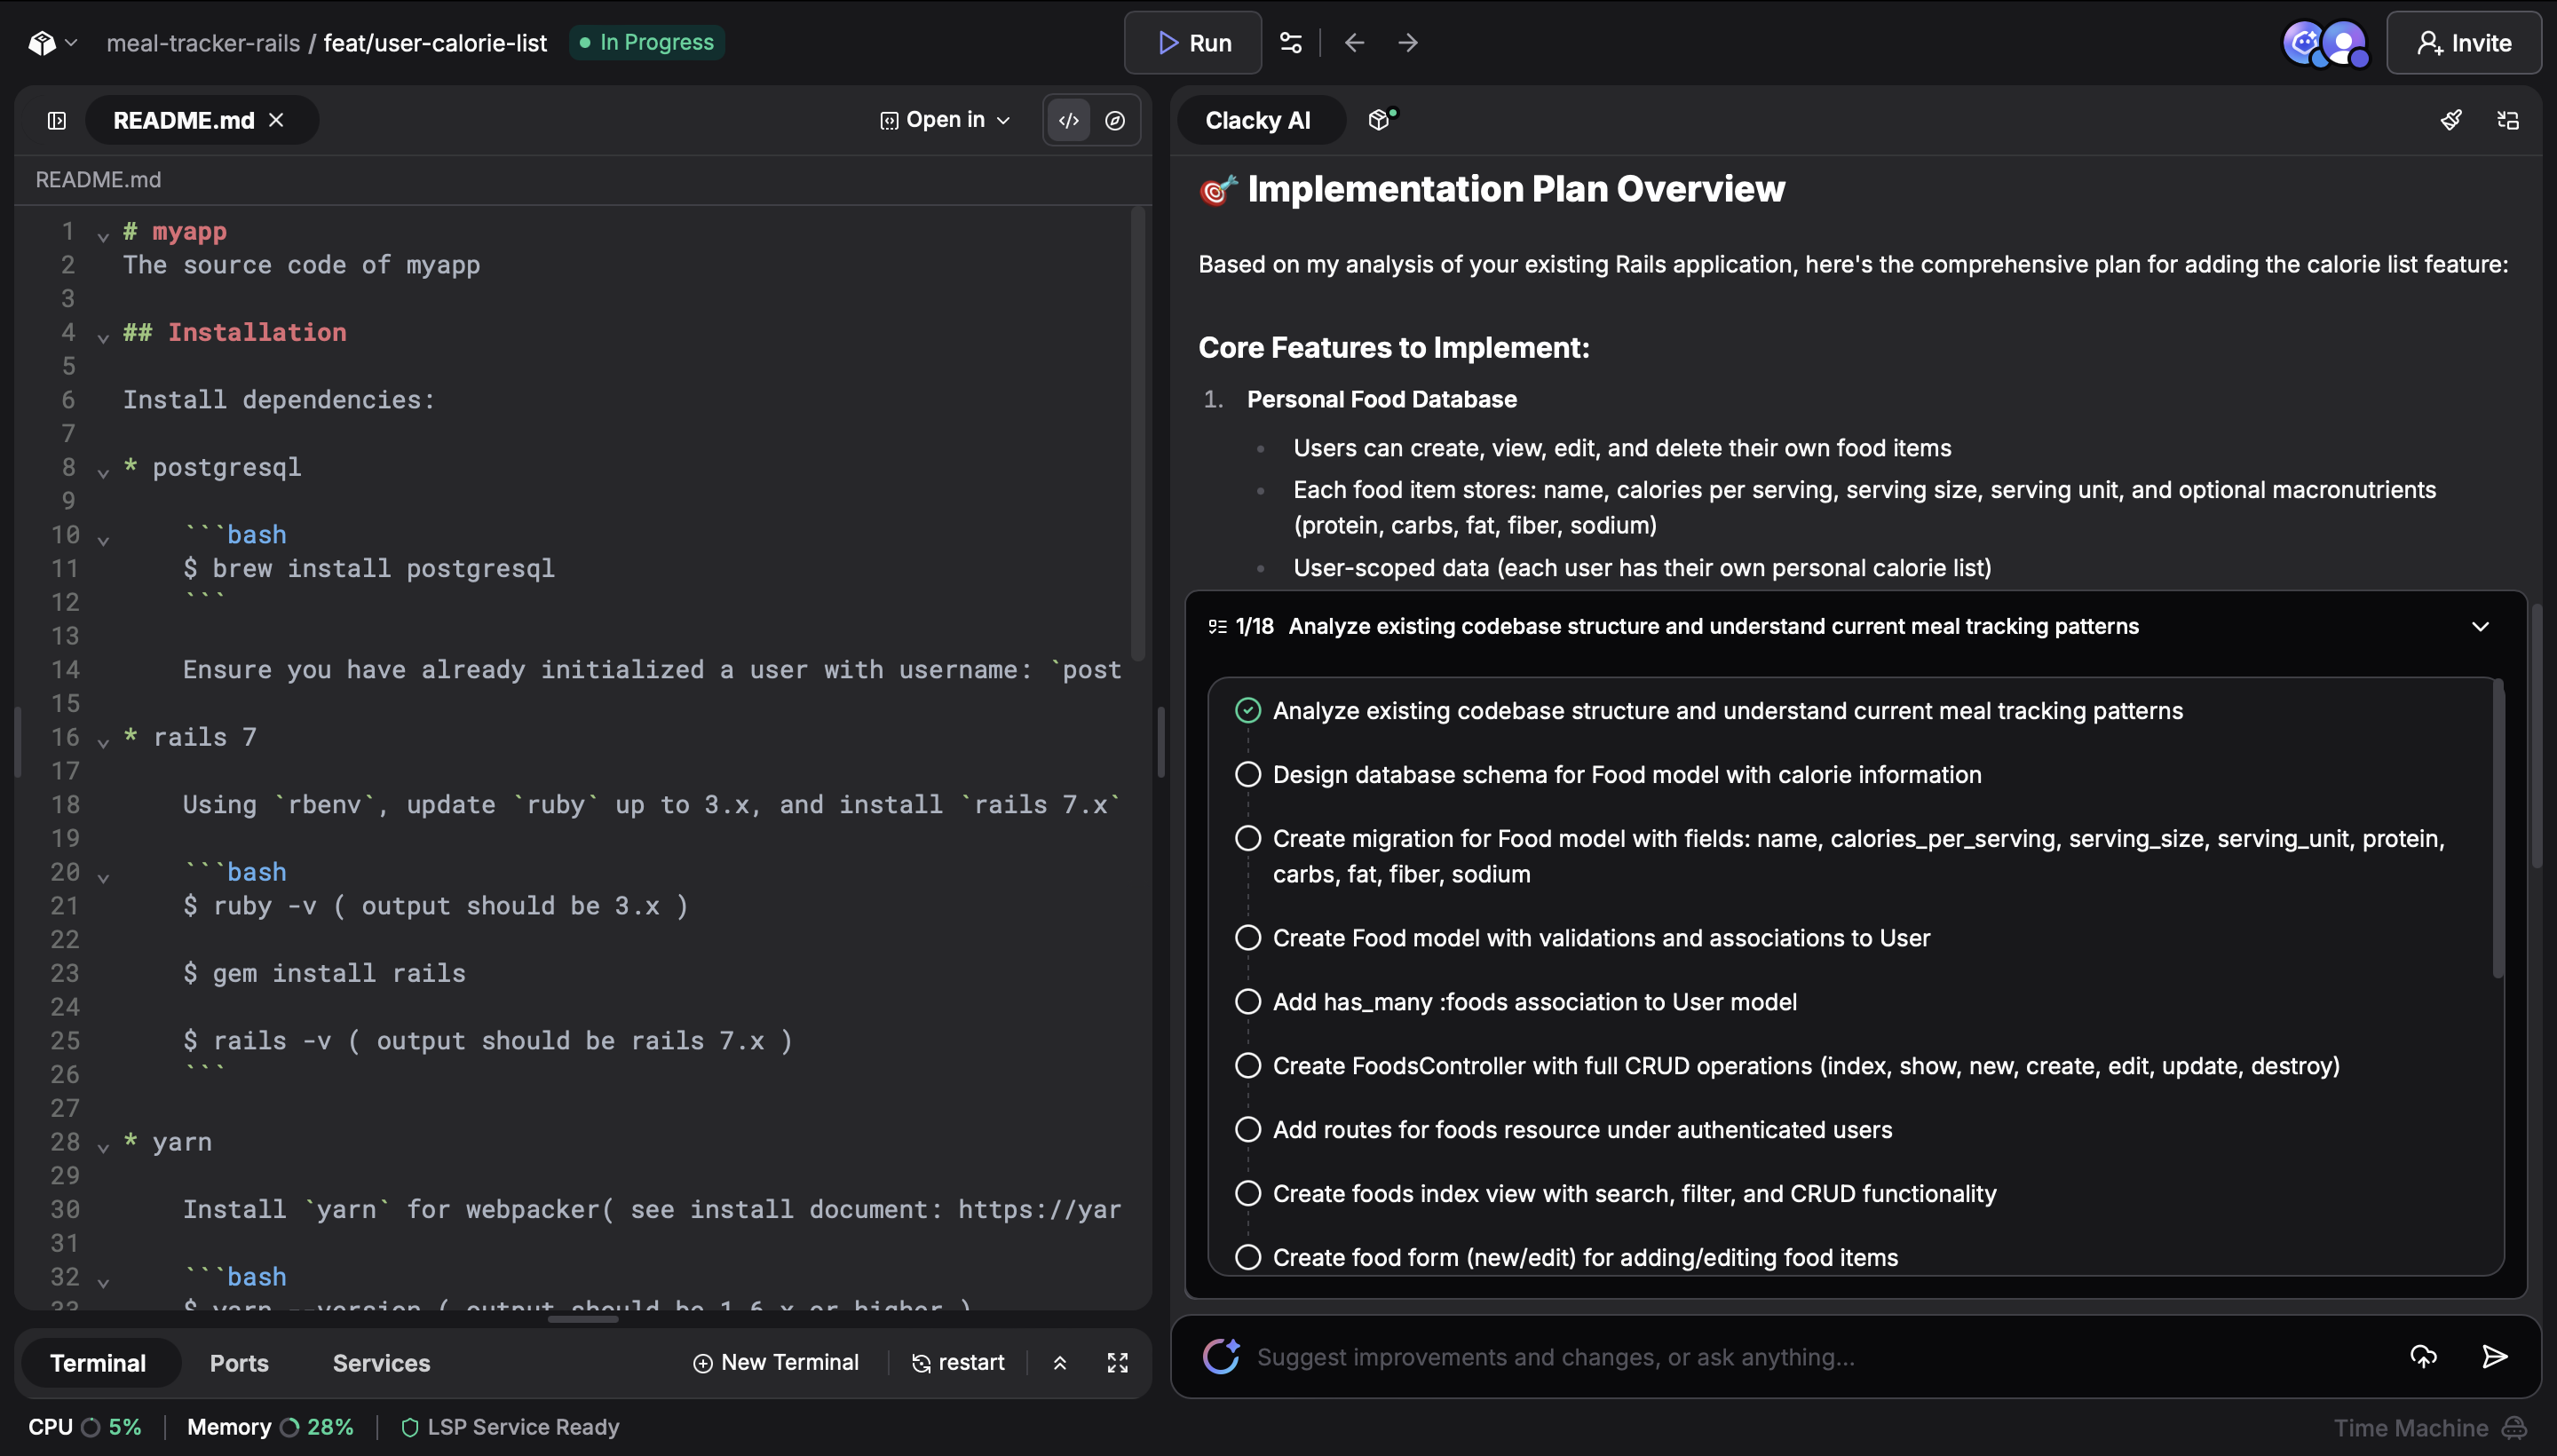Screen dimensions: 2557x1456
Task: Click the upload cloud icon
Action: point(2423,1357)
